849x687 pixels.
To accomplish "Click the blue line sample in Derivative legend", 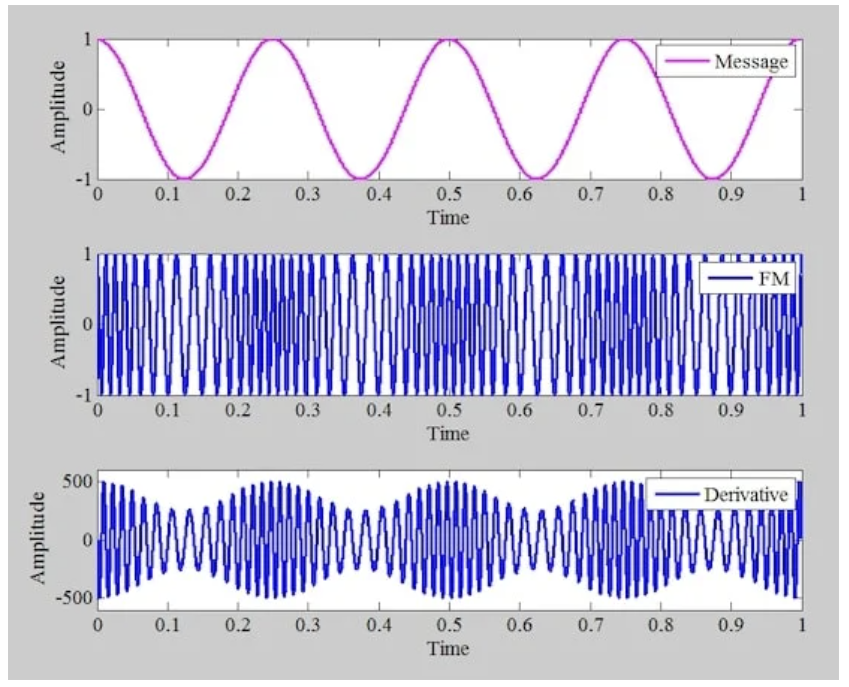I will pos(677,494).
